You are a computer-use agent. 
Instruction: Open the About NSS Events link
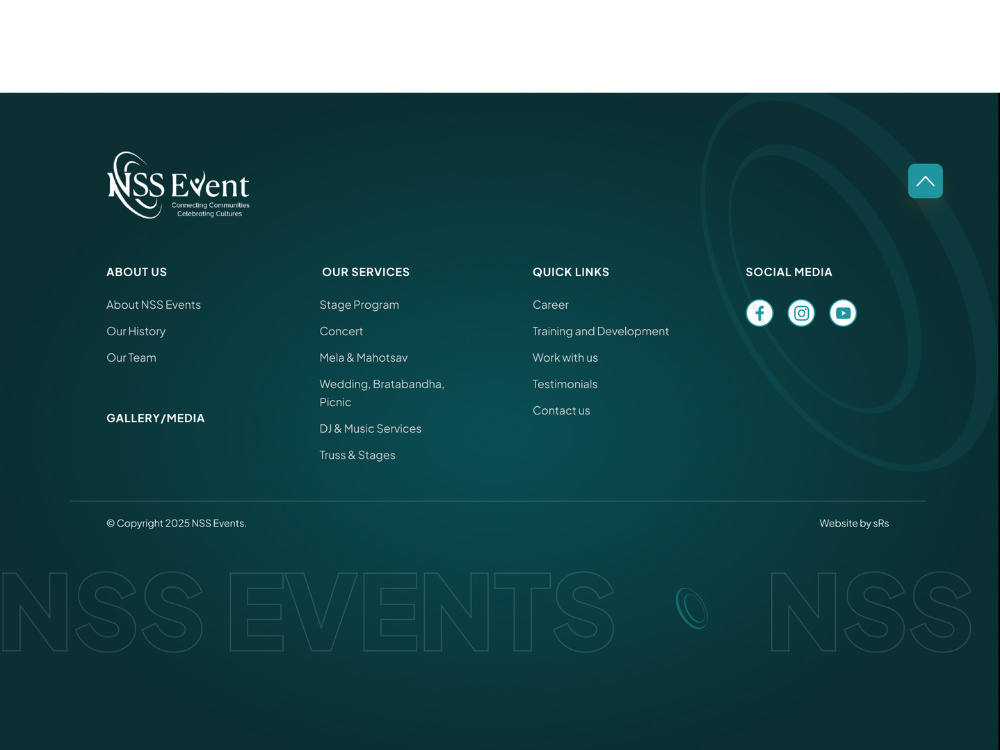pyautogui.click(x=154, y=305)
